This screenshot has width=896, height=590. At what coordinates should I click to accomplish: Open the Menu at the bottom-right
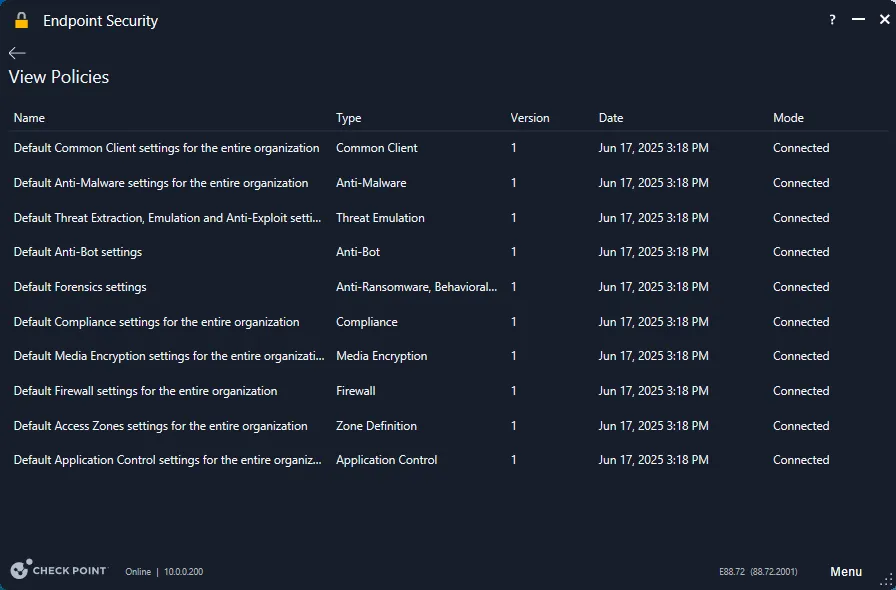[x=846, y=571]
